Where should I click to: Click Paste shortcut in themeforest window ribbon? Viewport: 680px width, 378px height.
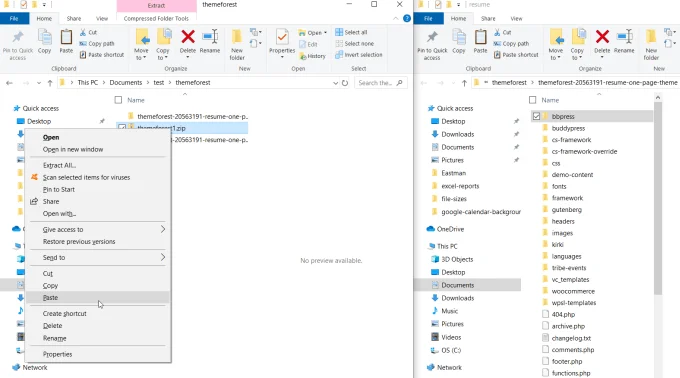coord(101,55)
